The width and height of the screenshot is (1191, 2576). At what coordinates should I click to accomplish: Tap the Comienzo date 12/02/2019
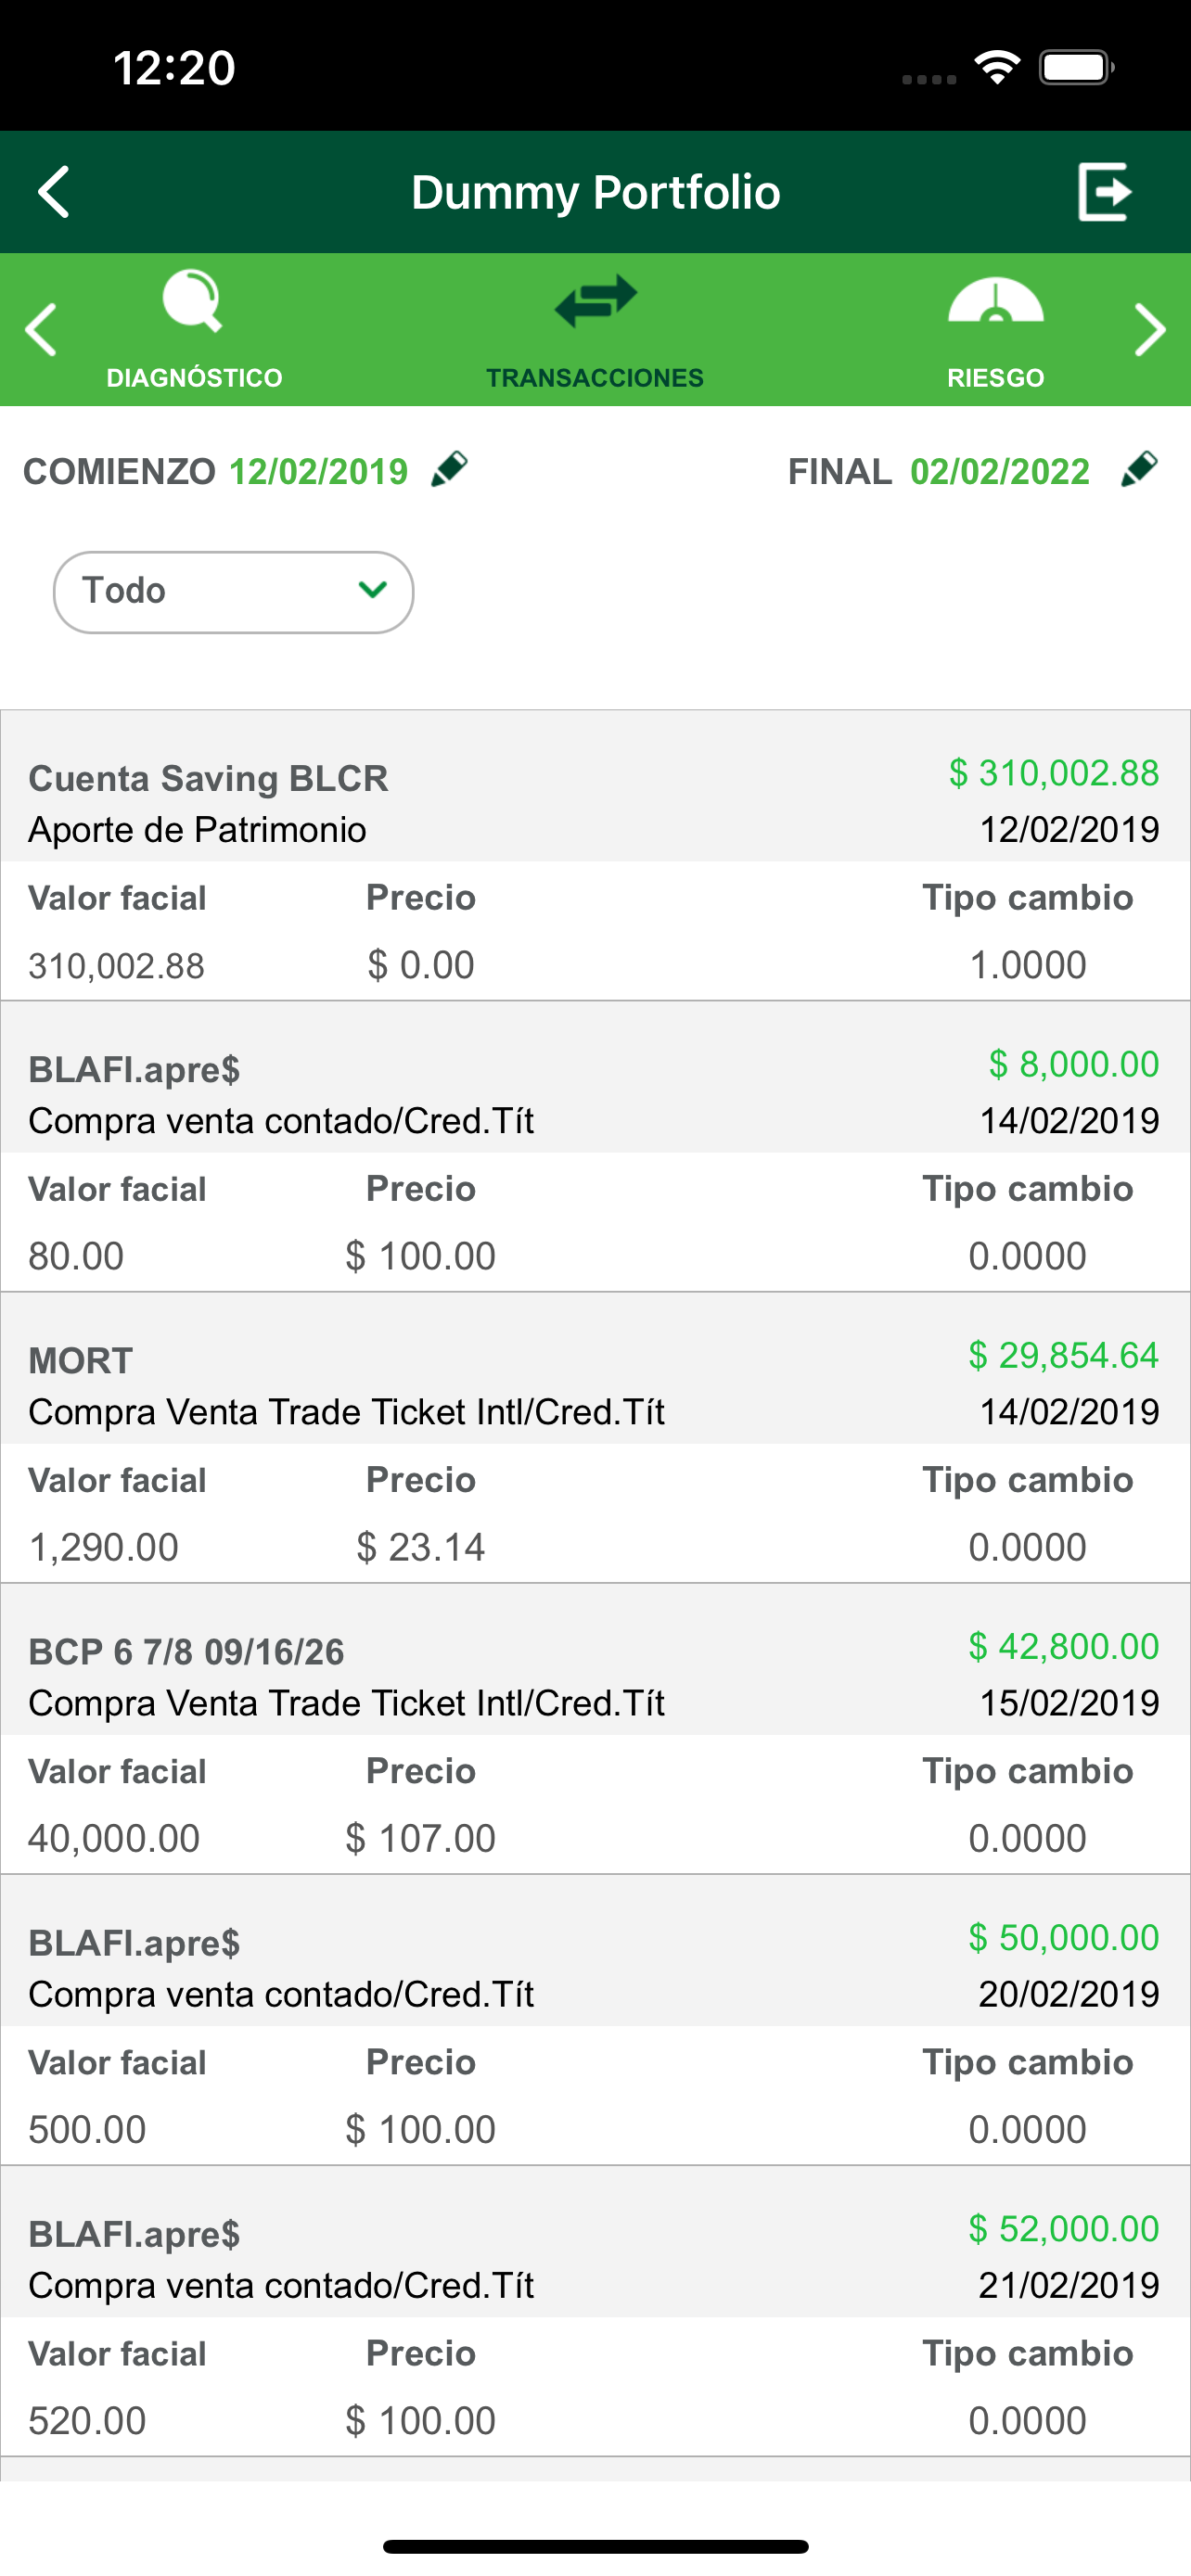tap(319, 471)
